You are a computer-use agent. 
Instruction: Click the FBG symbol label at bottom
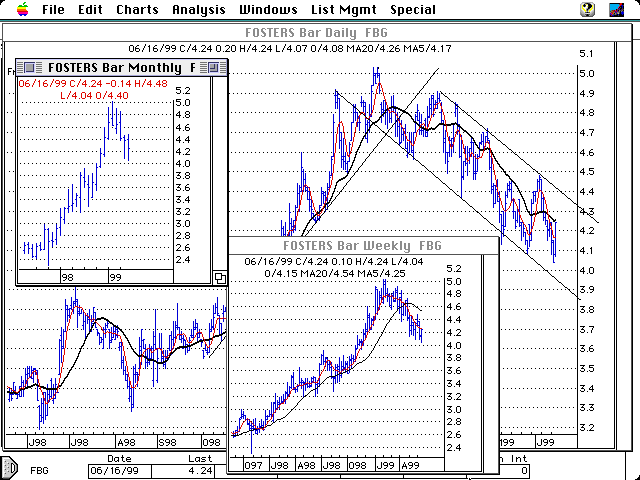point(39,471)
